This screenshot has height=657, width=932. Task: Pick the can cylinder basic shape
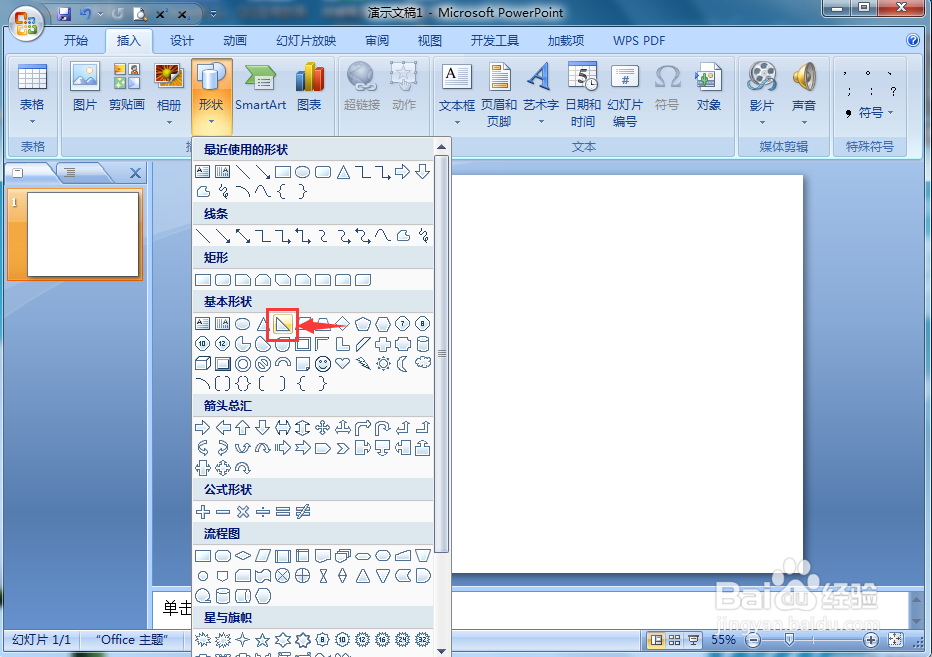pyautogui.click(x=423, y=344)
